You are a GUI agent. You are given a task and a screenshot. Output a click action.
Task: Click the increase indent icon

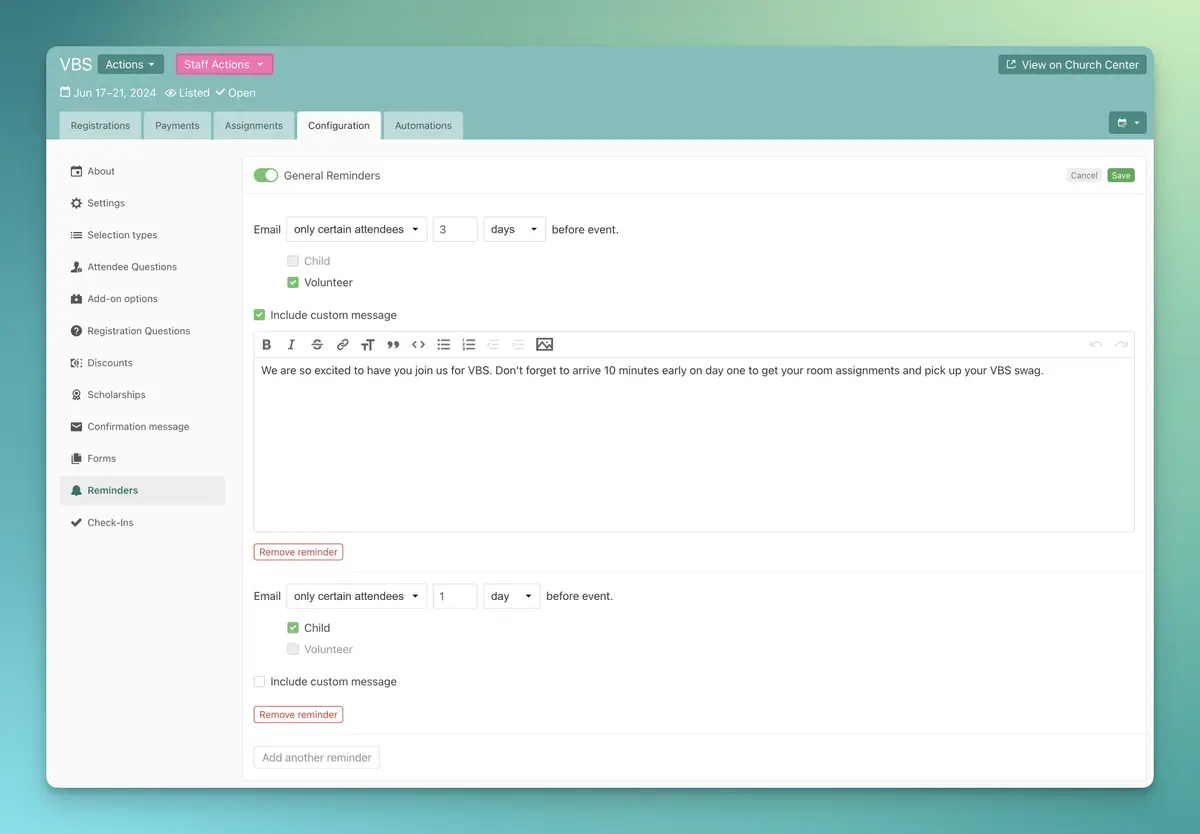(518, 345)
